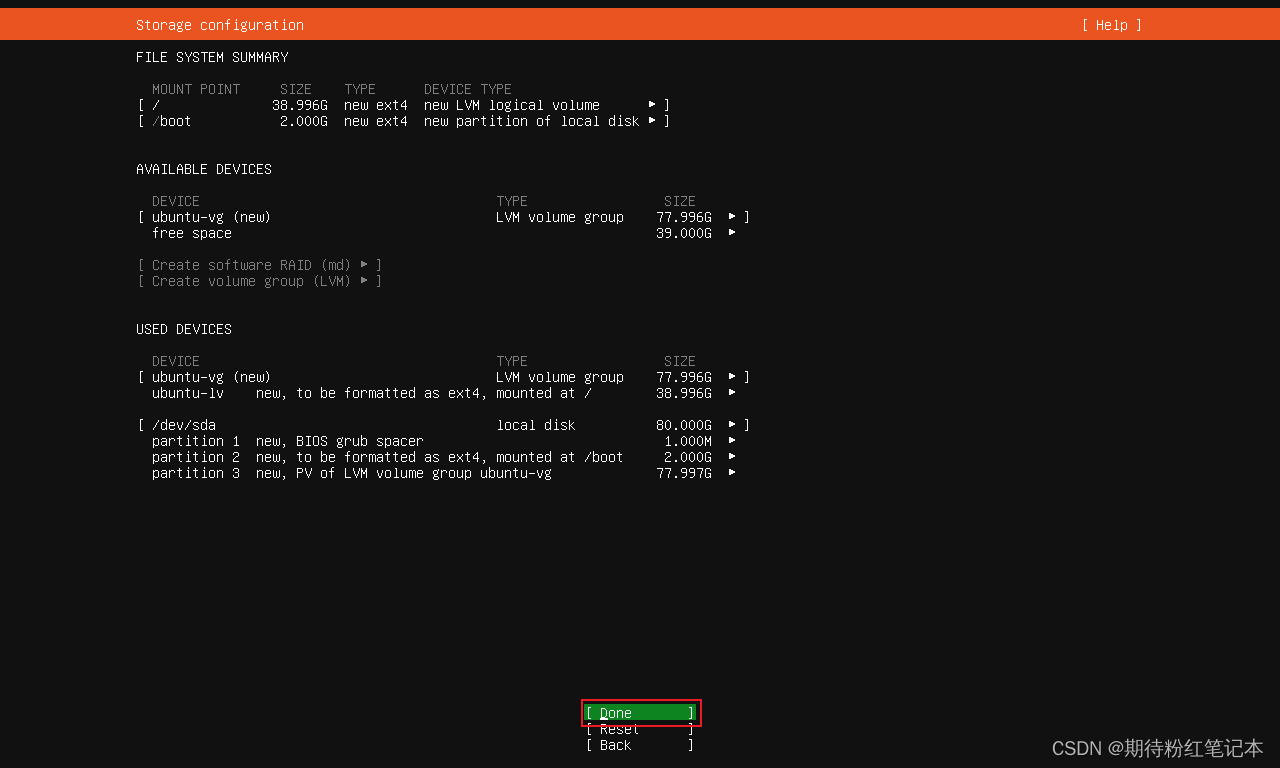Open arrow for partition 1 BIOS grub spacer
Screen dimensions: 1280x768
(x=732, y=441)
